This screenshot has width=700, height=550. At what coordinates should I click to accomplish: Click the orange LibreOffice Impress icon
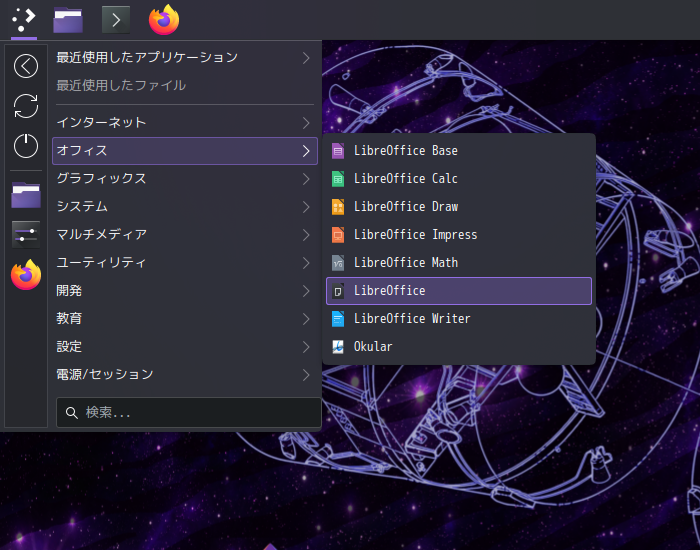pyautogui.click(x=338, y=235)
